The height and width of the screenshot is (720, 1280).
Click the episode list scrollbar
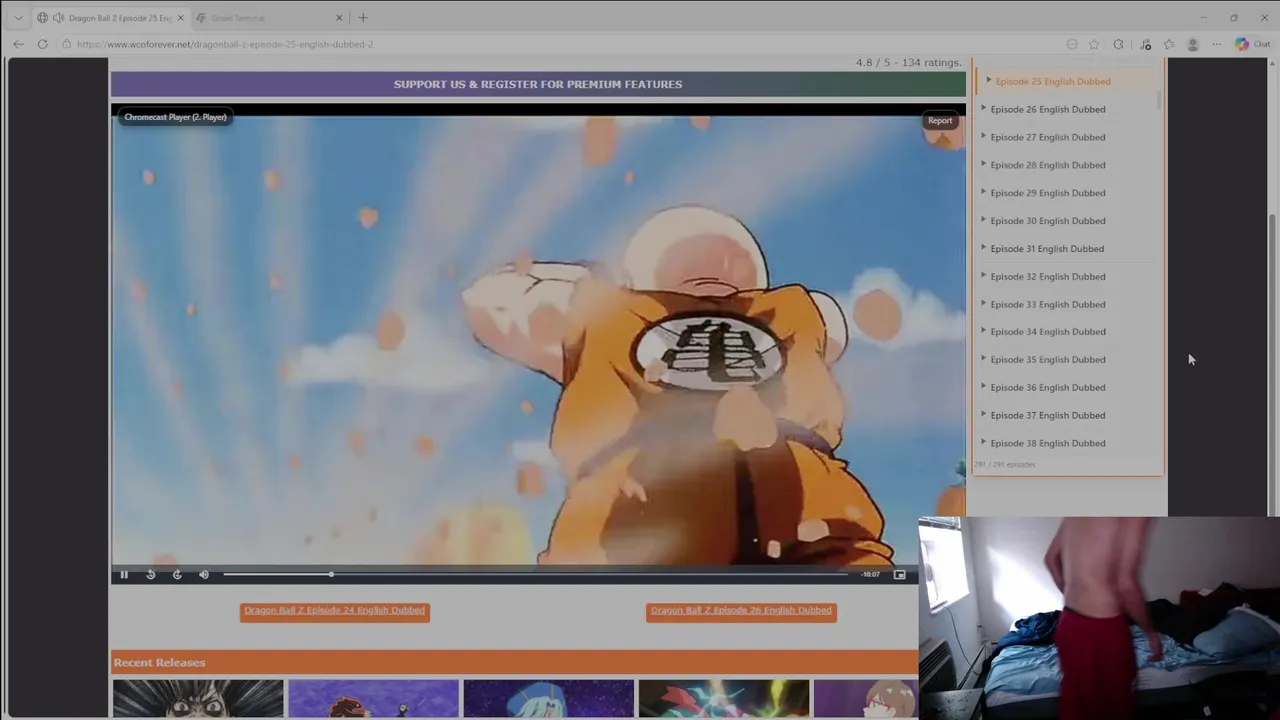1160,100
